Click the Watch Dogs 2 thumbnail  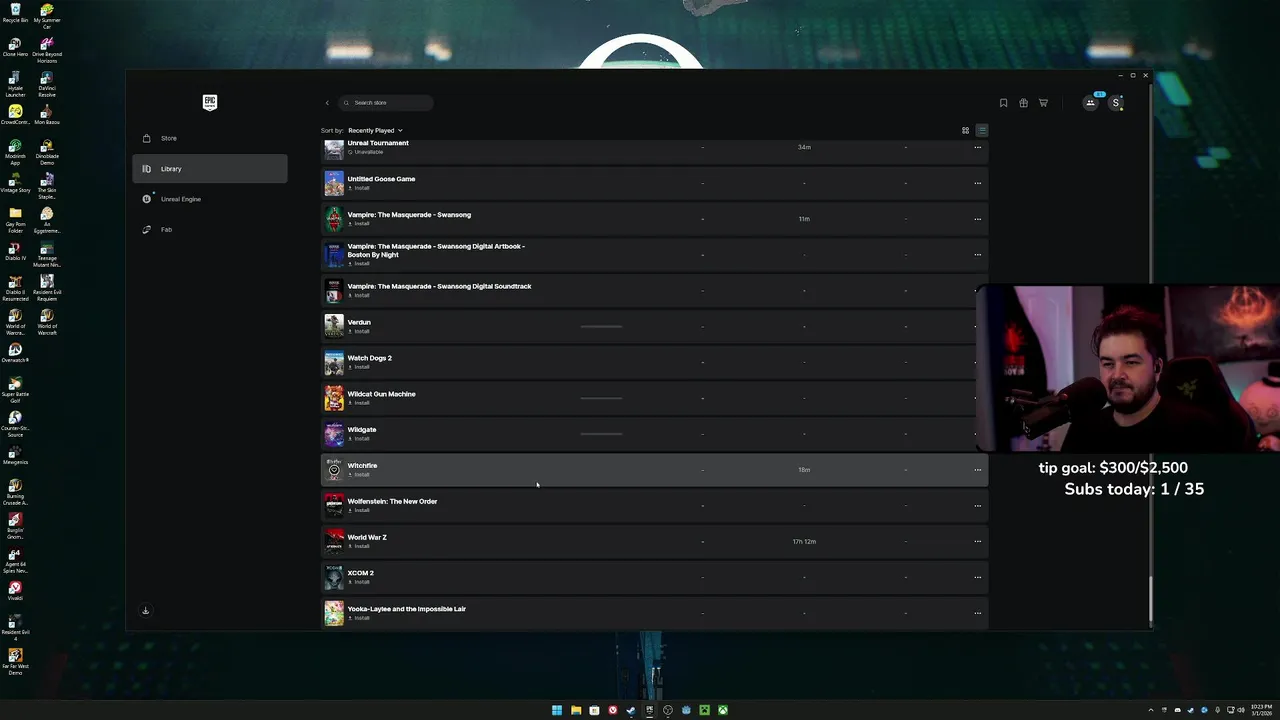(334, 362)
